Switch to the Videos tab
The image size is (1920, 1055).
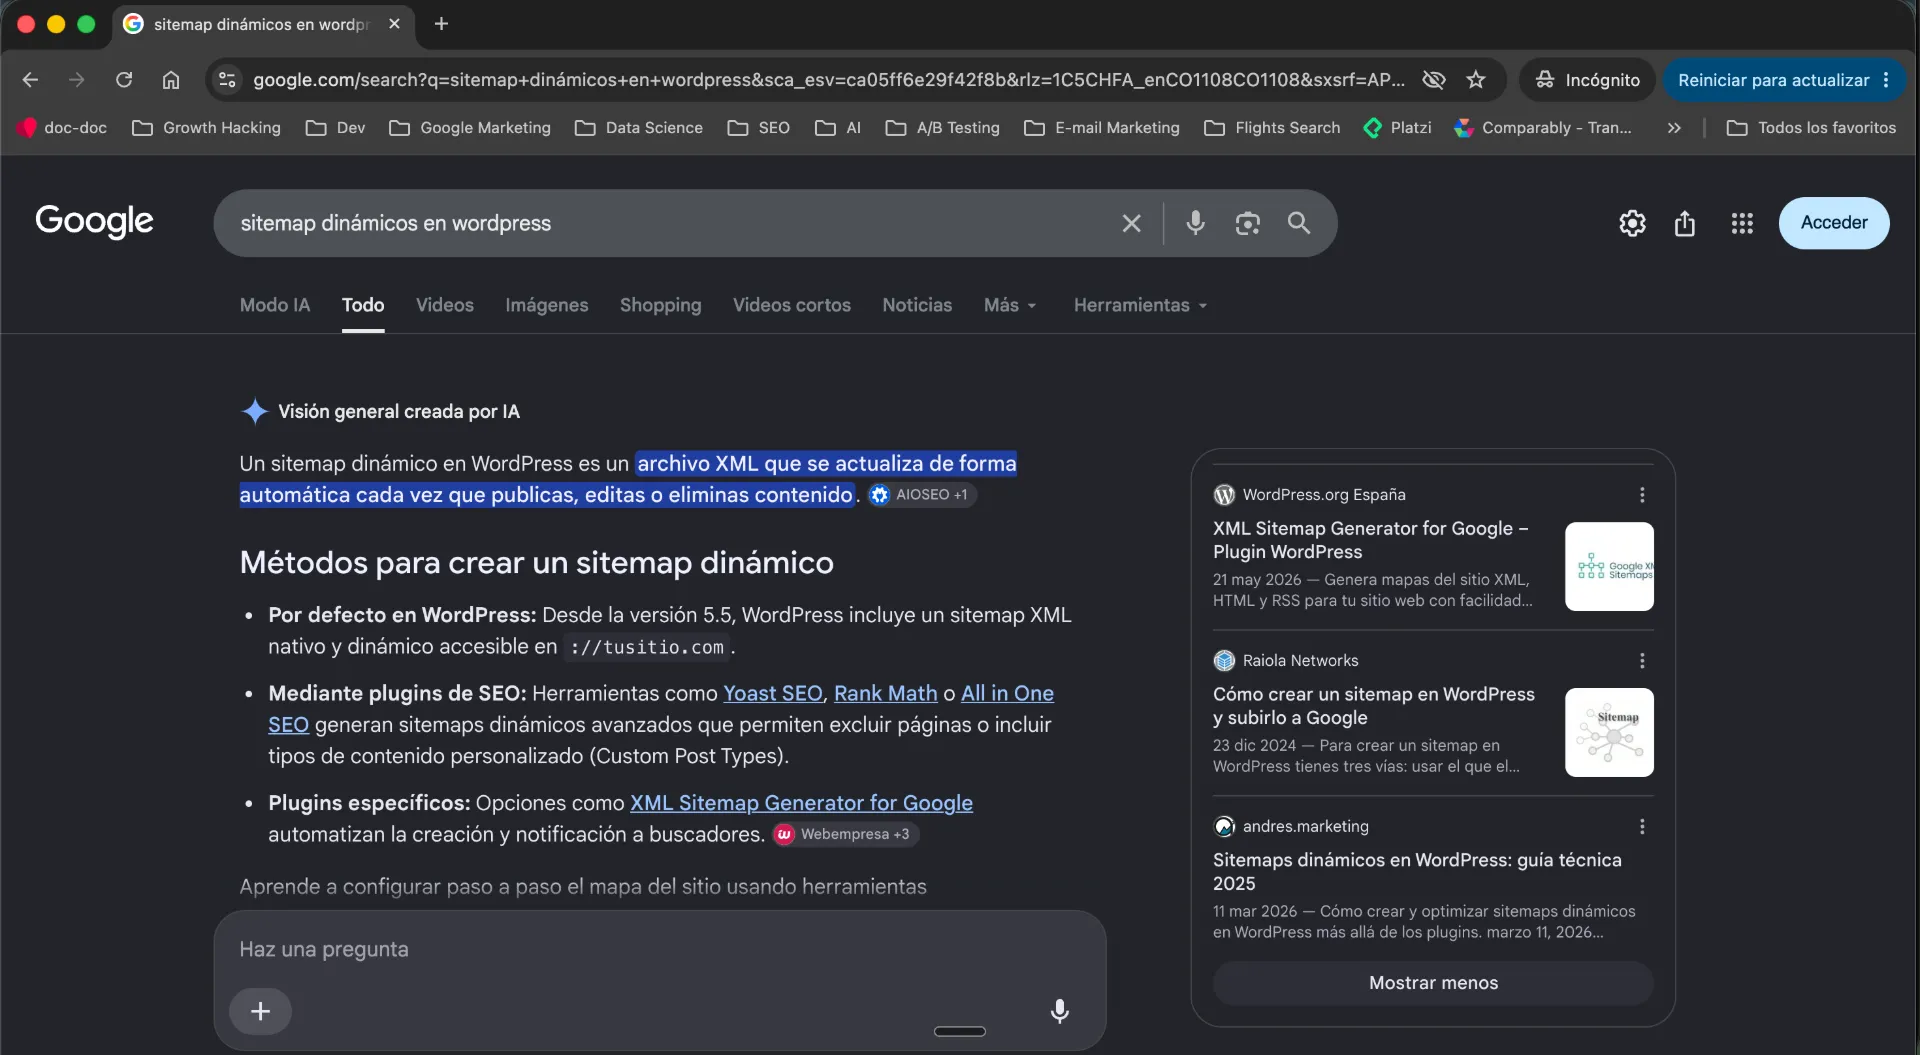445,305
